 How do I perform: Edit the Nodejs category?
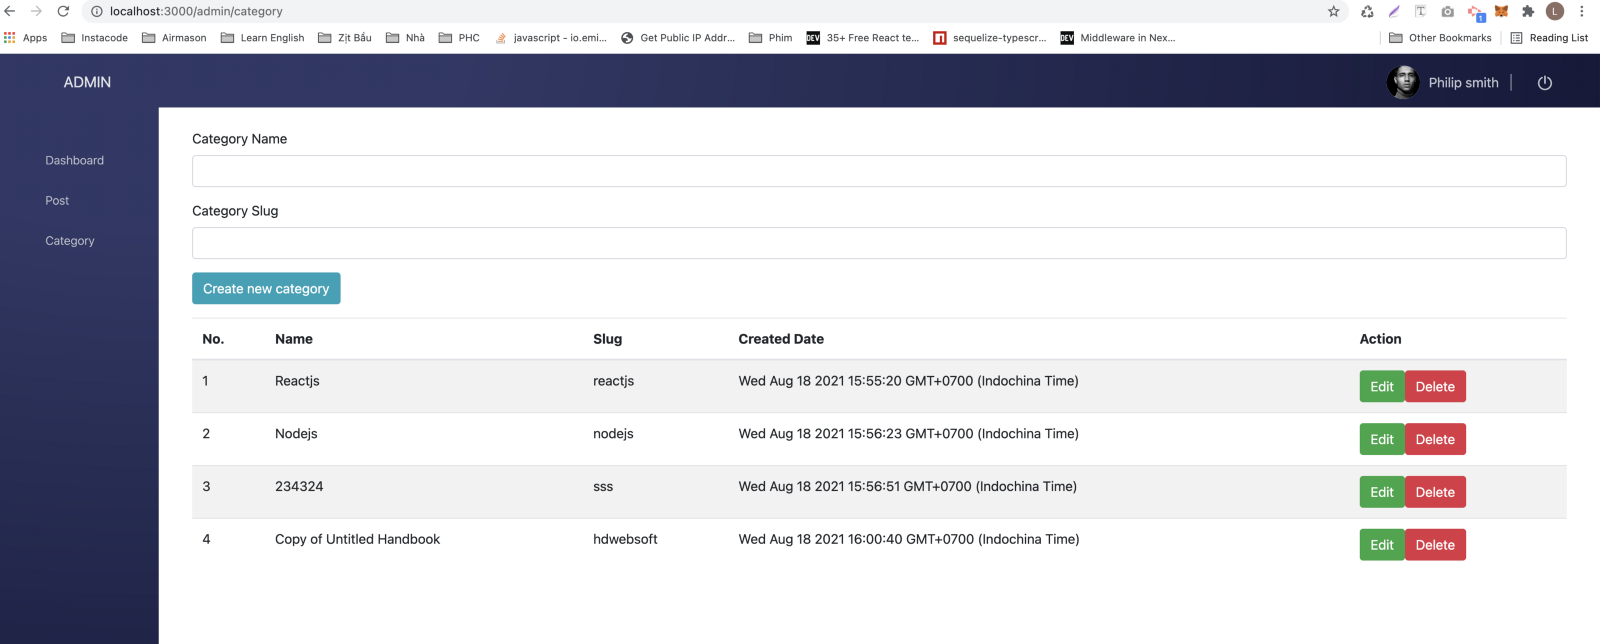1382,439
